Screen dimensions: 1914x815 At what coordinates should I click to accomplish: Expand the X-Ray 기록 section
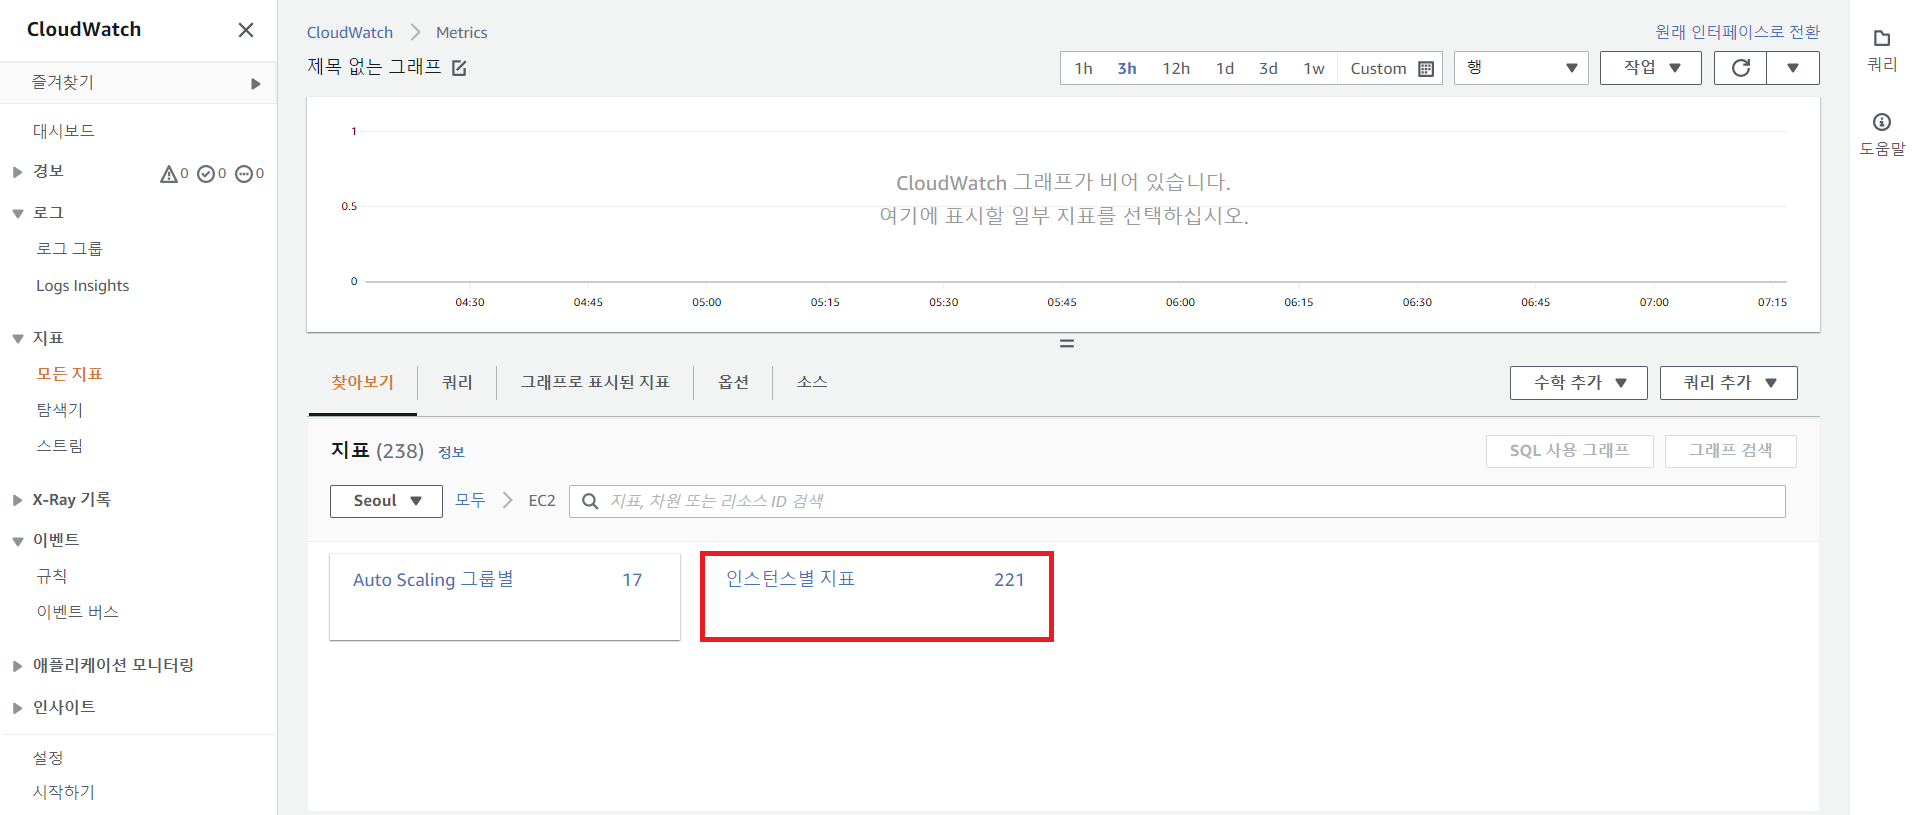click(18, 500)
